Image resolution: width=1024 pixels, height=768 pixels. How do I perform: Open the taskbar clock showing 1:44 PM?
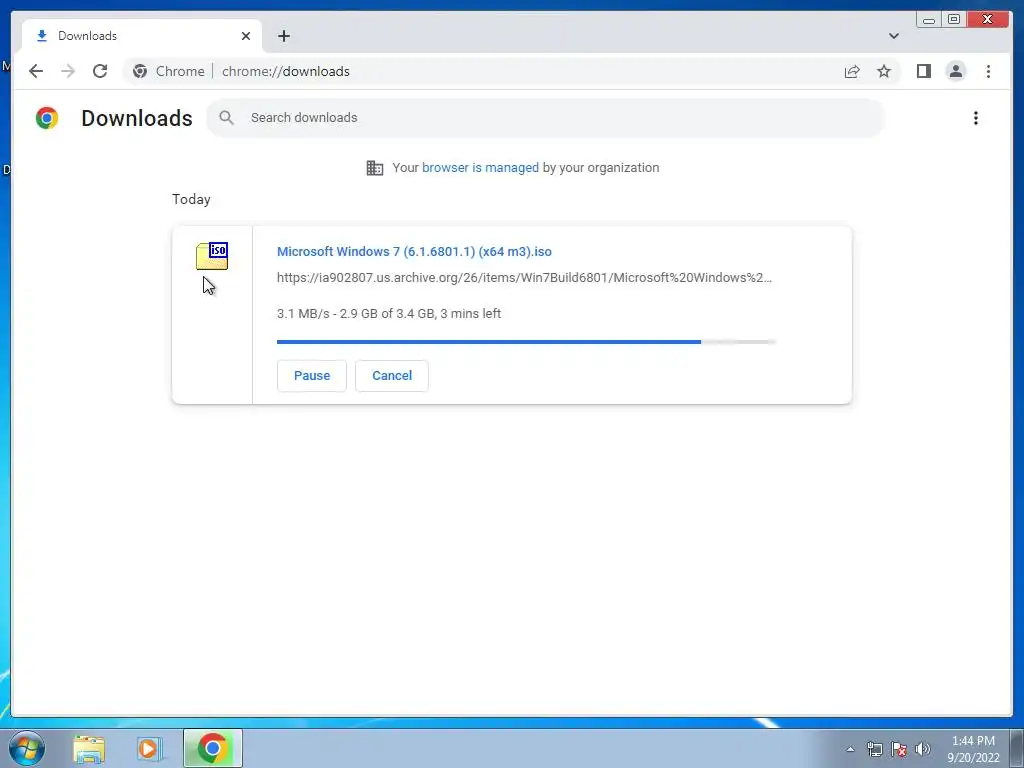973,749
